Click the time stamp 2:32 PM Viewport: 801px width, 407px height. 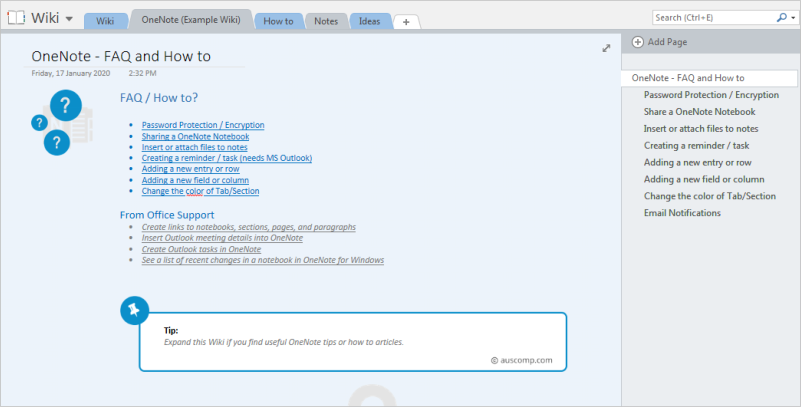(x=143, y=73)
